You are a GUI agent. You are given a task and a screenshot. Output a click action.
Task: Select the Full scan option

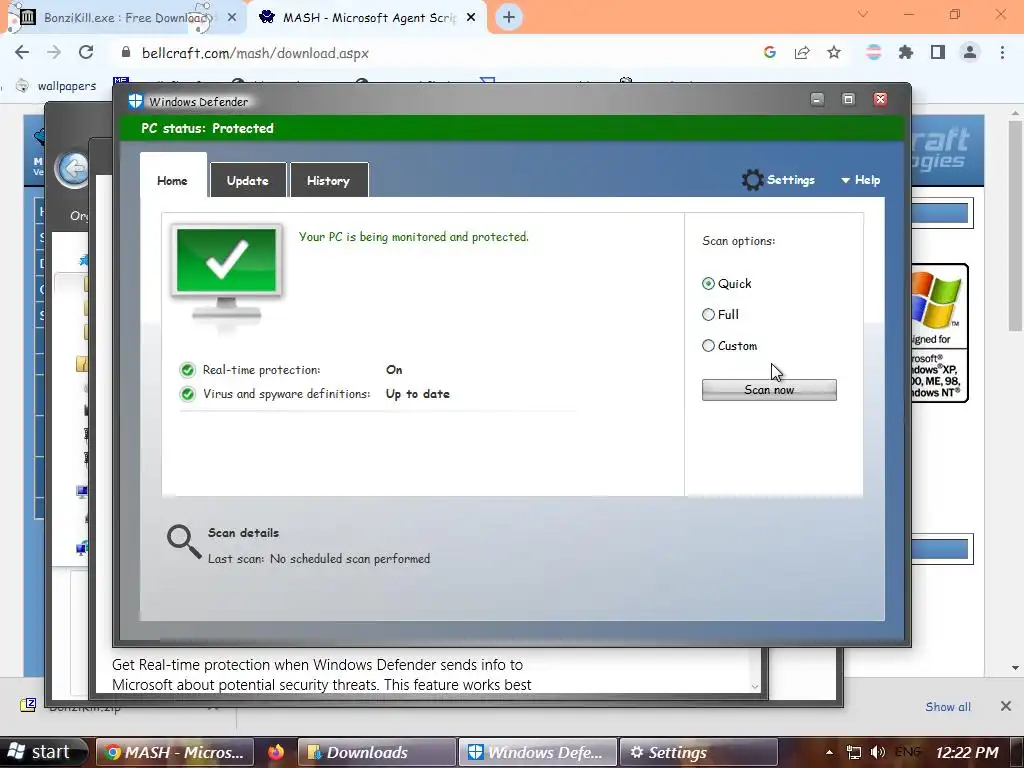708,314
